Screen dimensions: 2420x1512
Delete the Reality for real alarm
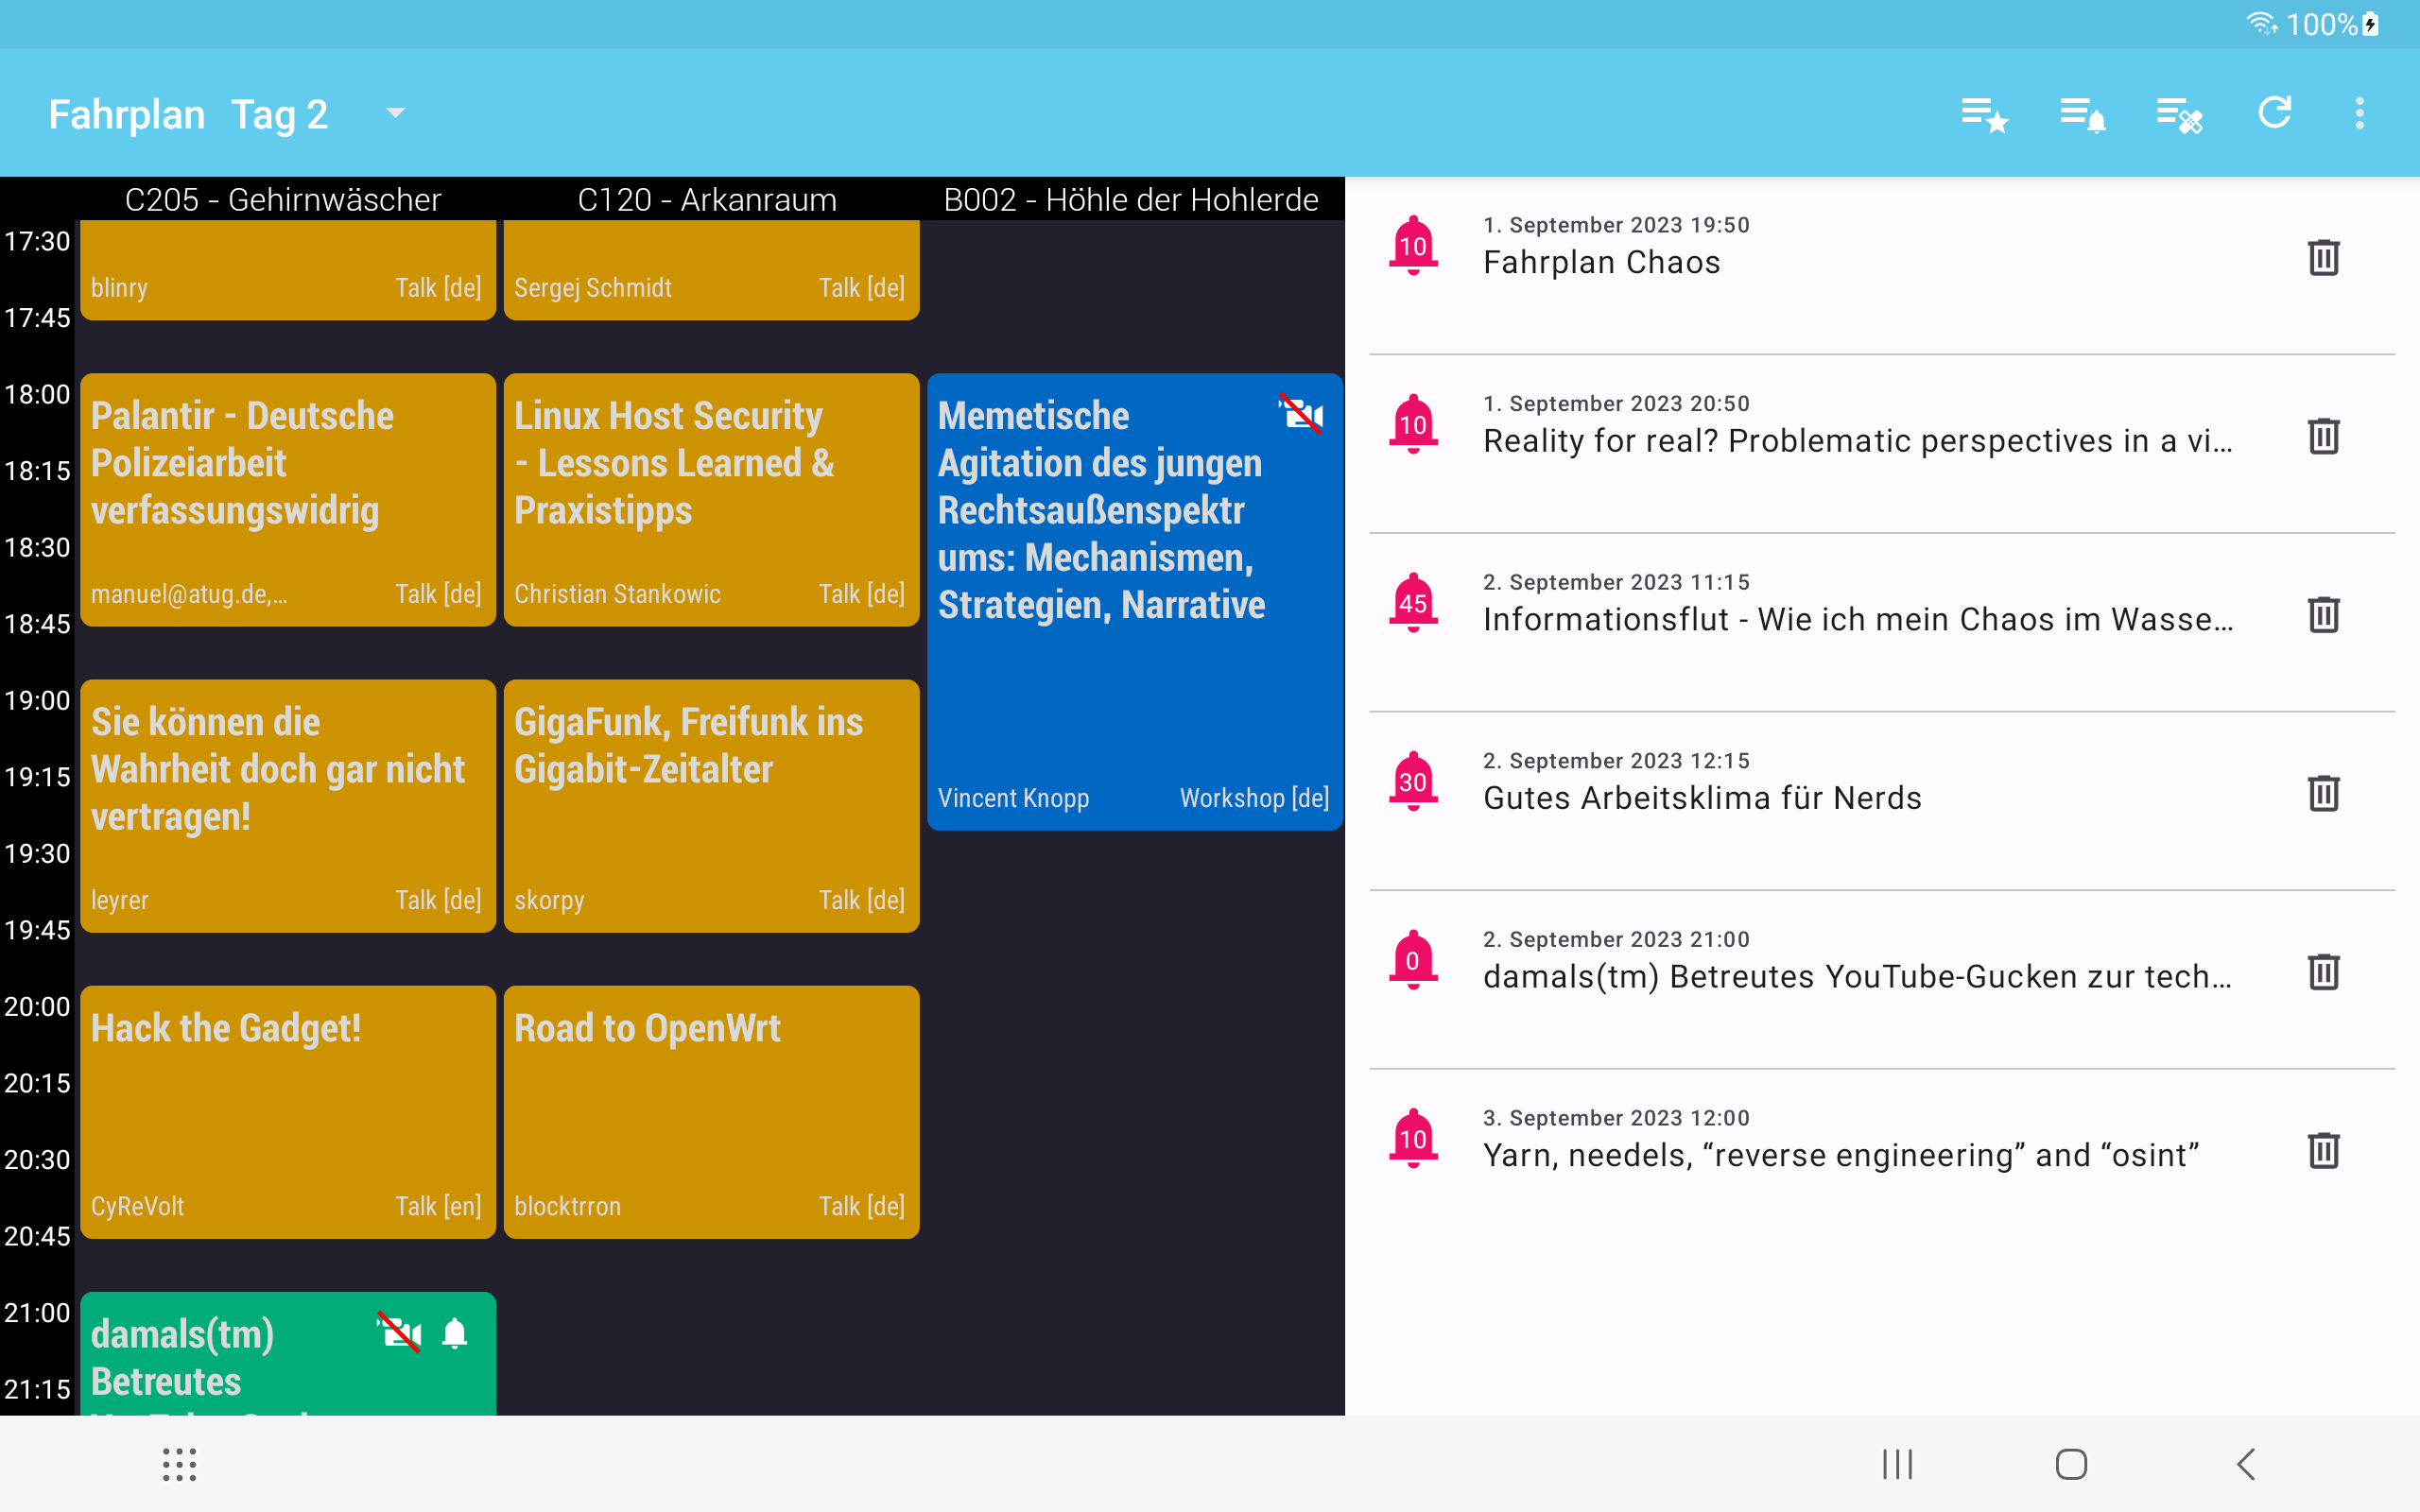point(2323,437)
